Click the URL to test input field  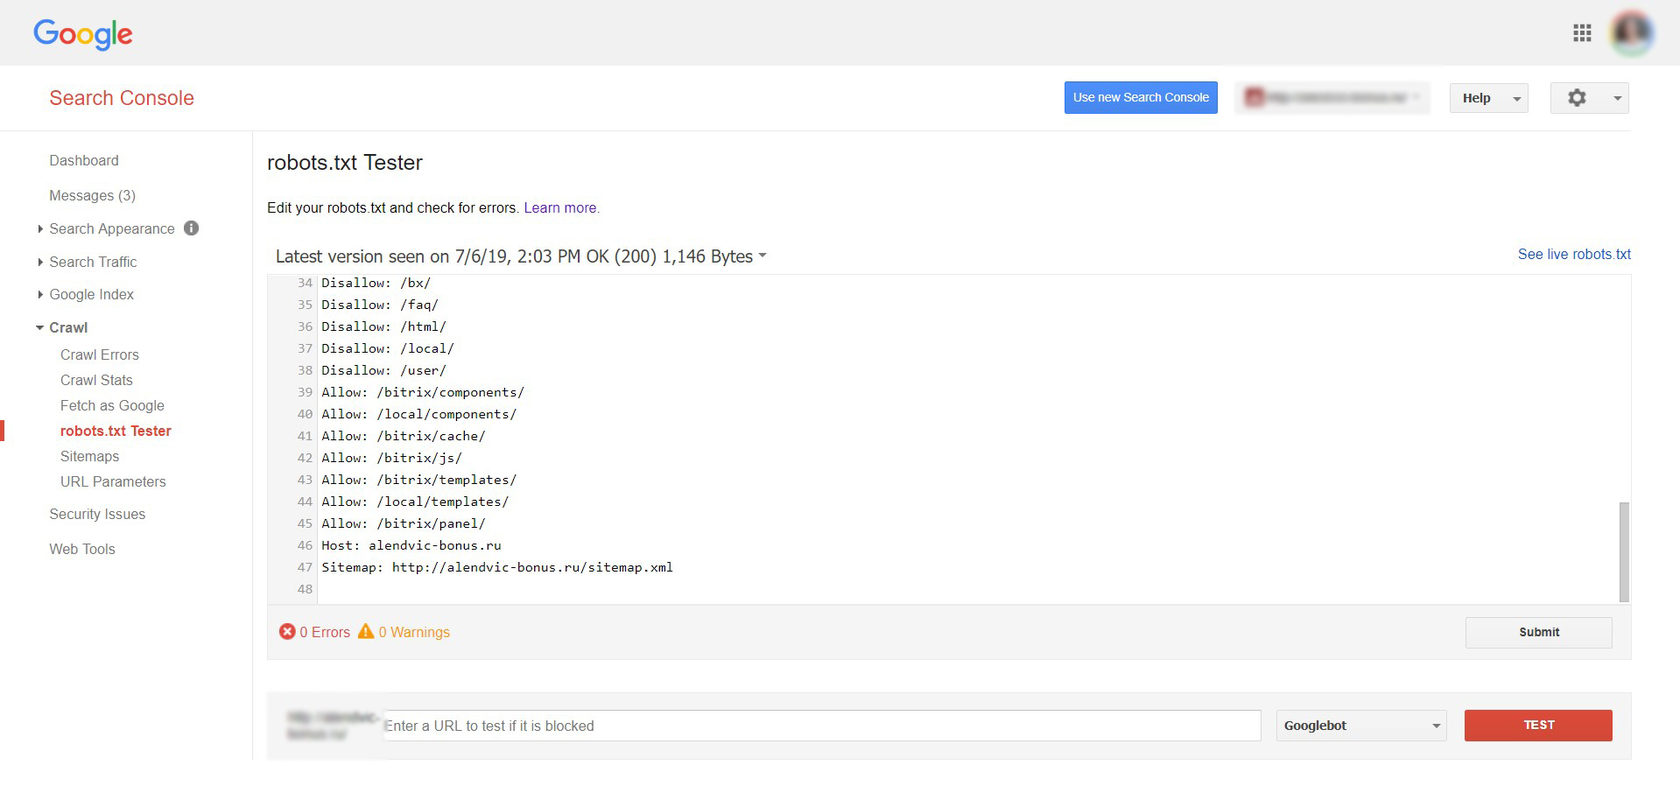coord(821,726)
